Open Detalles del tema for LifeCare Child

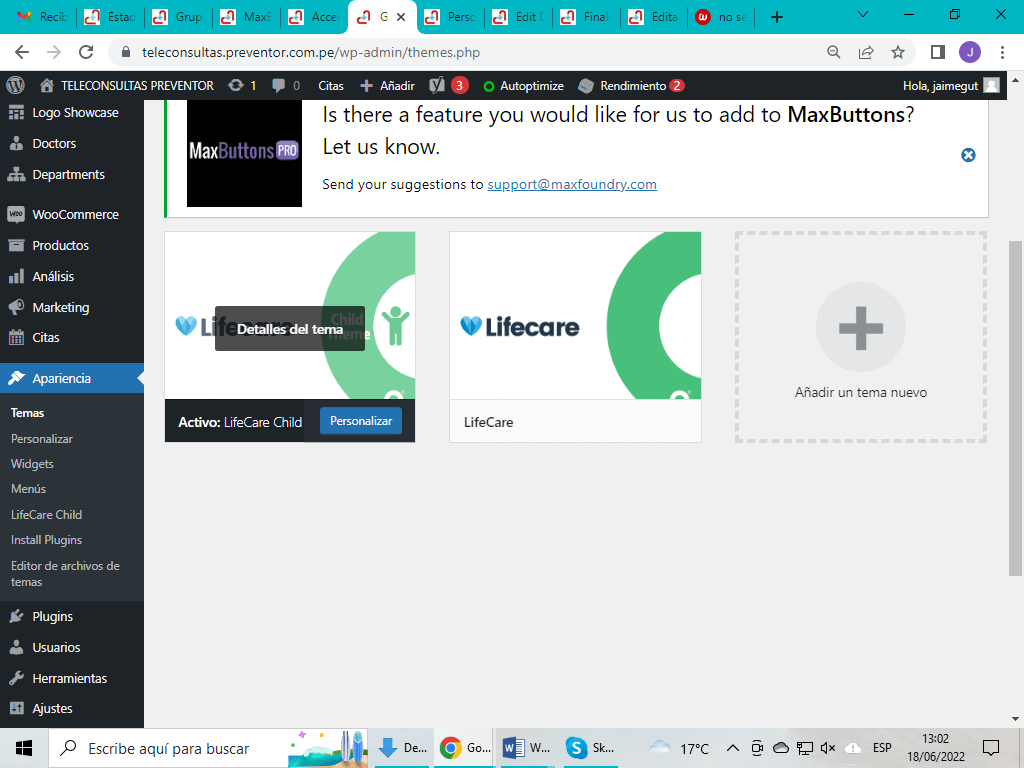tap(290, 328)
